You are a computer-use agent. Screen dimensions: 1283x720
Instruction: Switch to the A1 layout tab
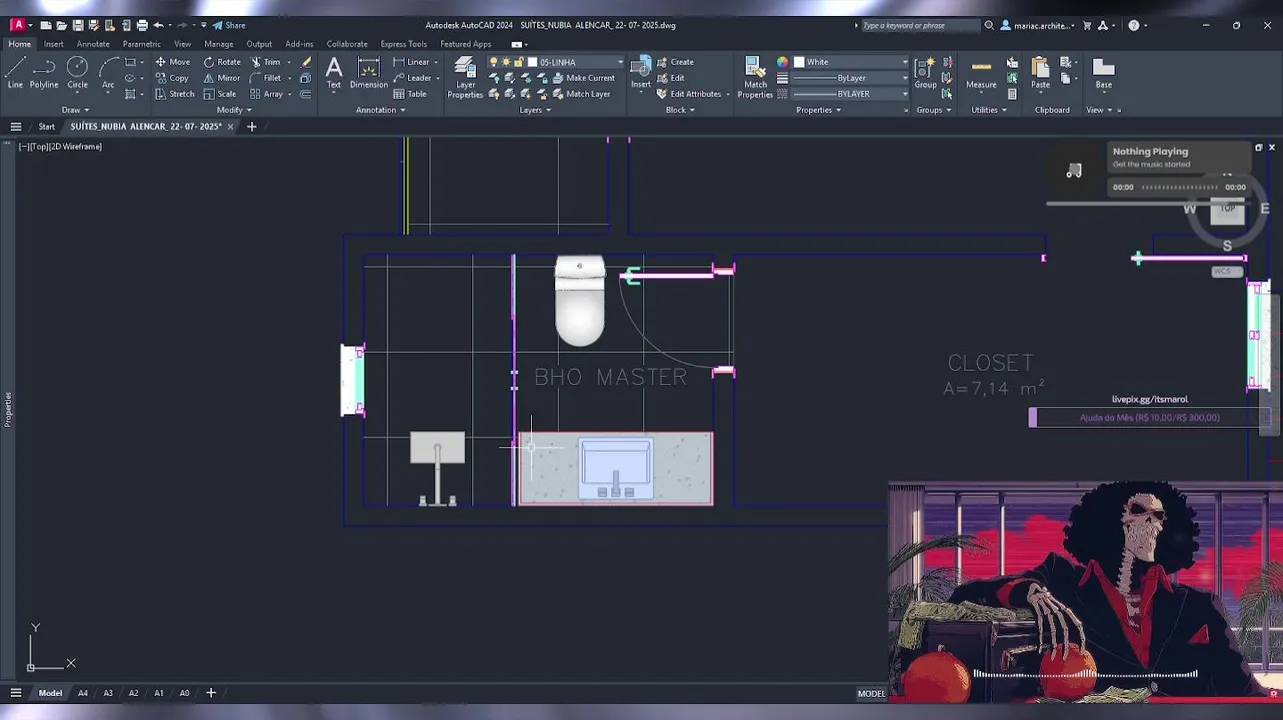[158, 693]
